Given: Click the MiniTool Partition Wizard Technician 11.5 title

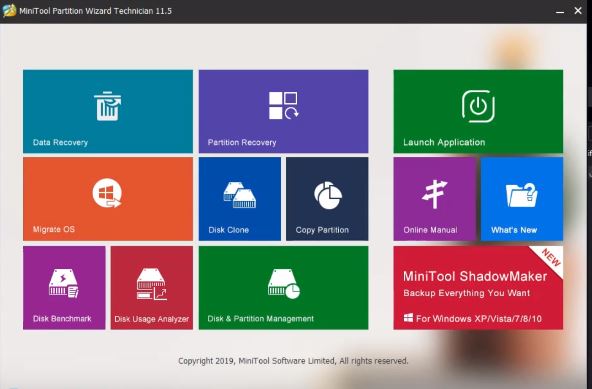Looking at the screenshot, I should click(96, 11).
